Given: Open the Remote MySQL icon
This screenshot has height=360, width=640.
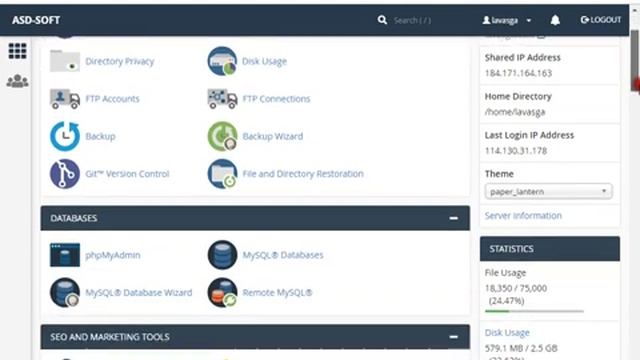Looking at the screenshot, I should (222, 292).
